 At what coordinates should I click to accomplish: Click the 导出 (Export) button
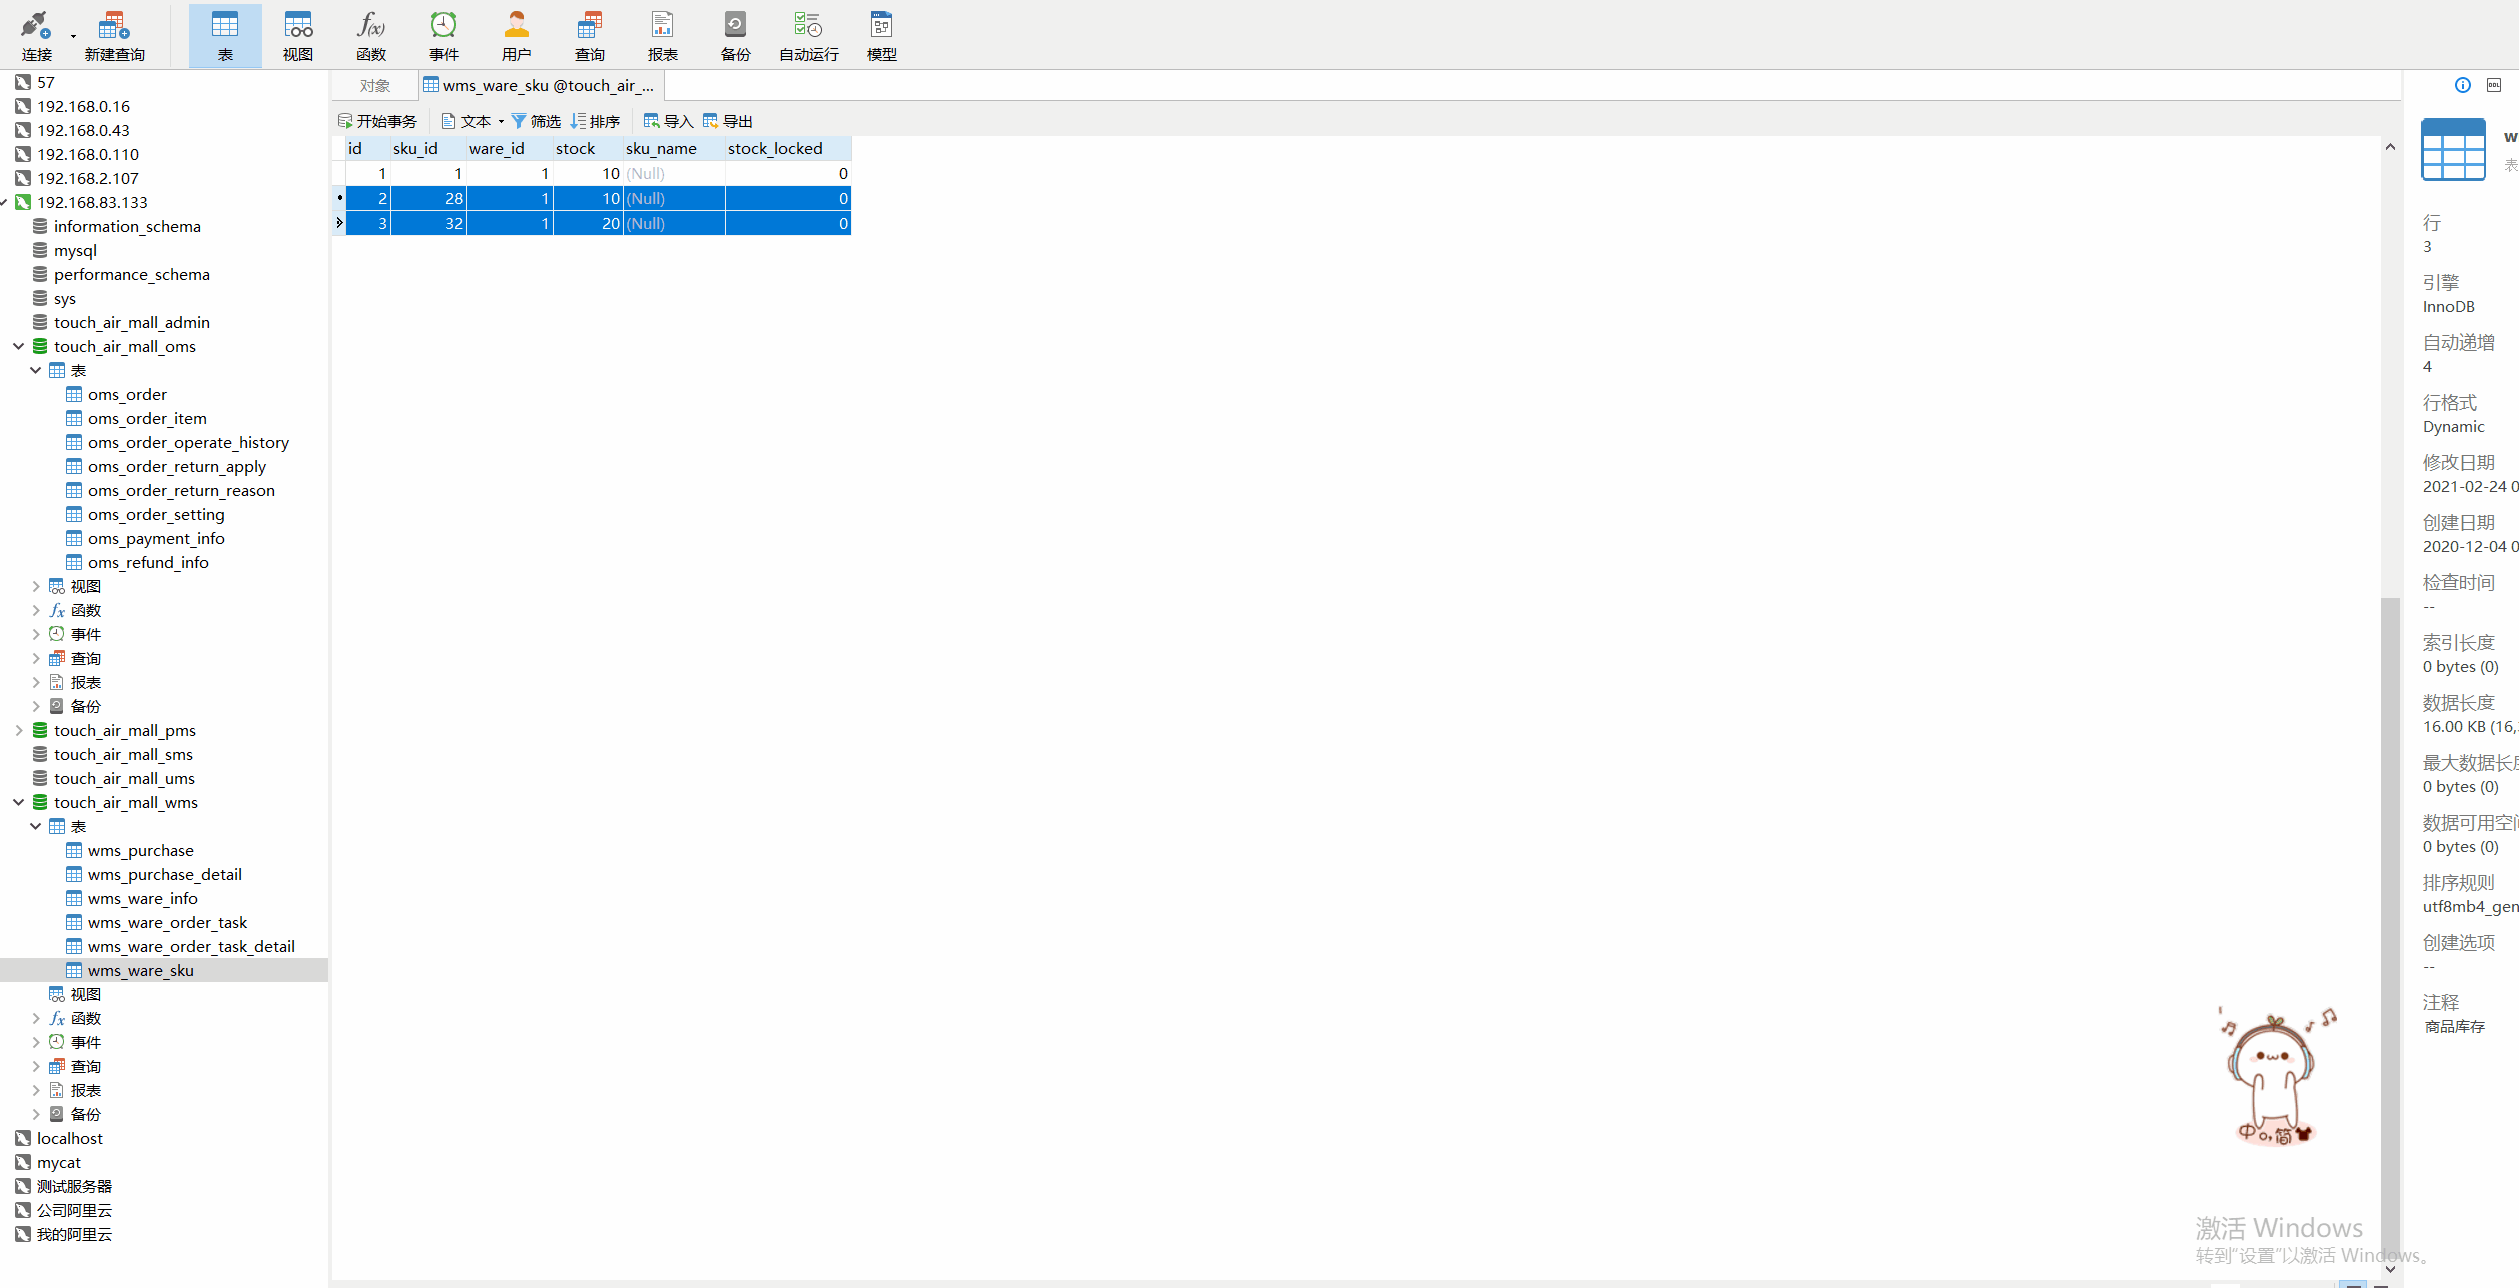click(728, 121)
